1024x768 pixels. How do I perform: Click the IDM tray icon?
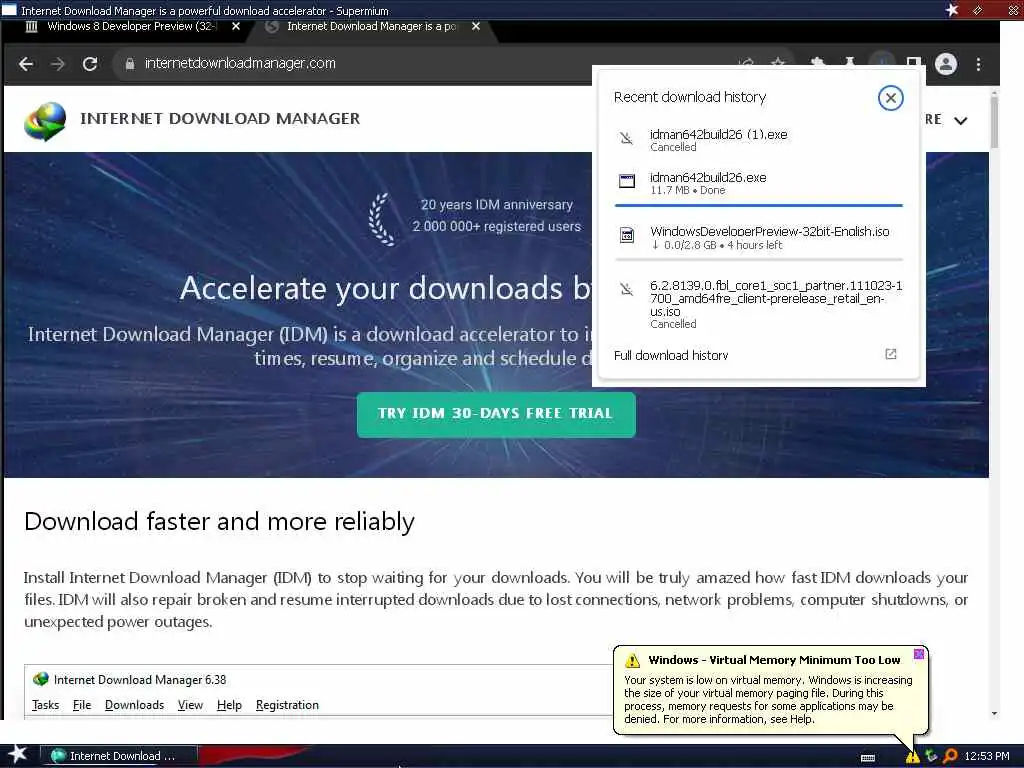931,756
